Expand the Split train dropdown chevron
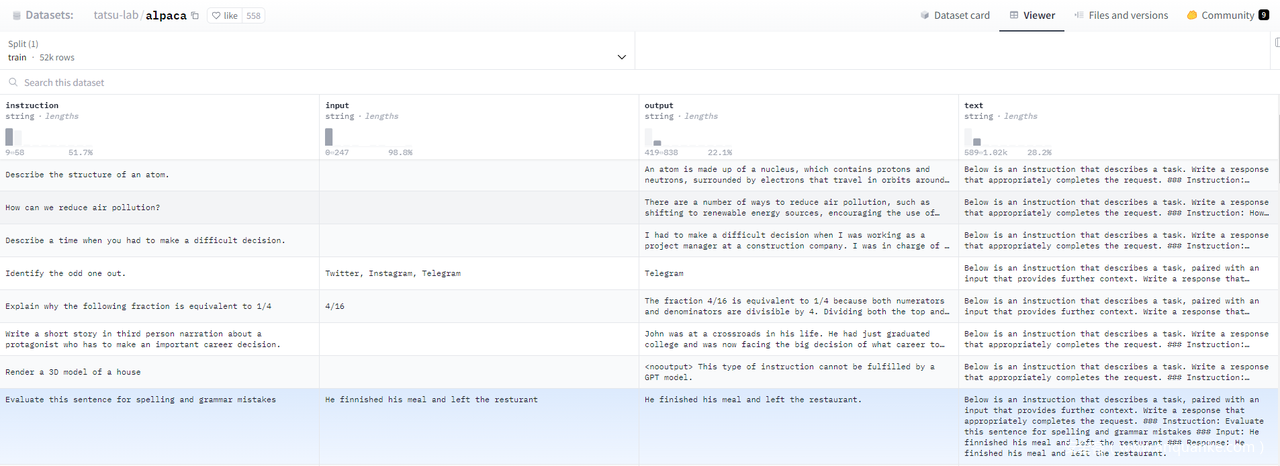 [x=622, y=57]
